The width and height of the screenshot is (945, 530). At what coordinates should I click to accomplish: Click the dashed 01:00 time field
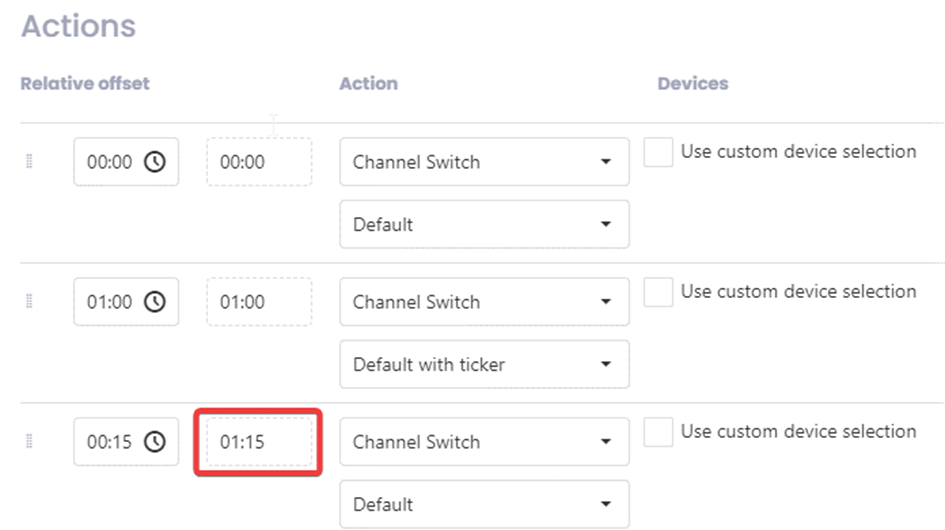click(x=258, y=302)
